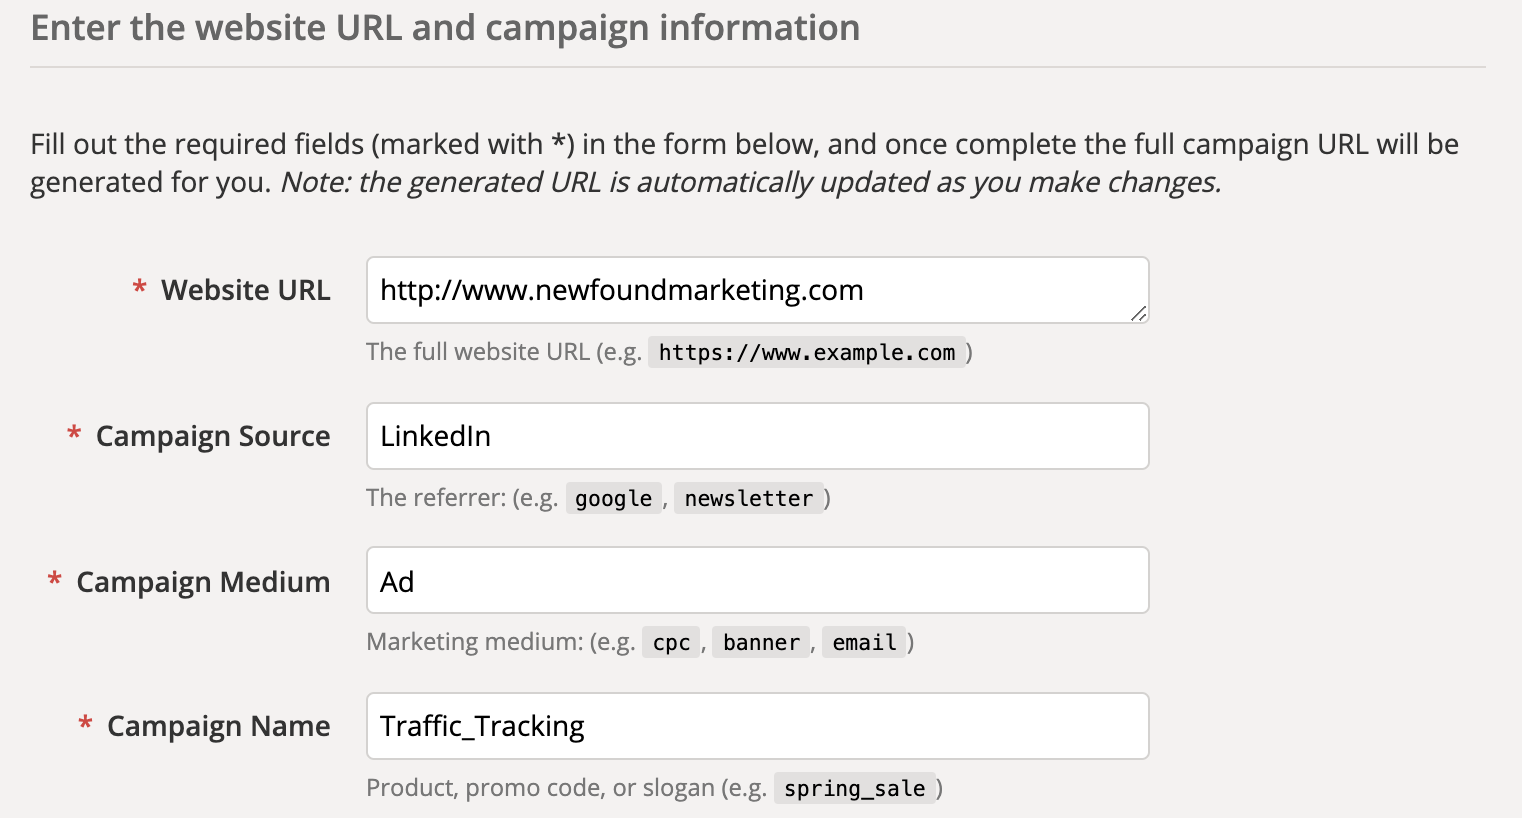The width and height of the screenshot is (1522, 818).
Task: Click the asterisk next to Campaign Medium
Action: point(55,582)
